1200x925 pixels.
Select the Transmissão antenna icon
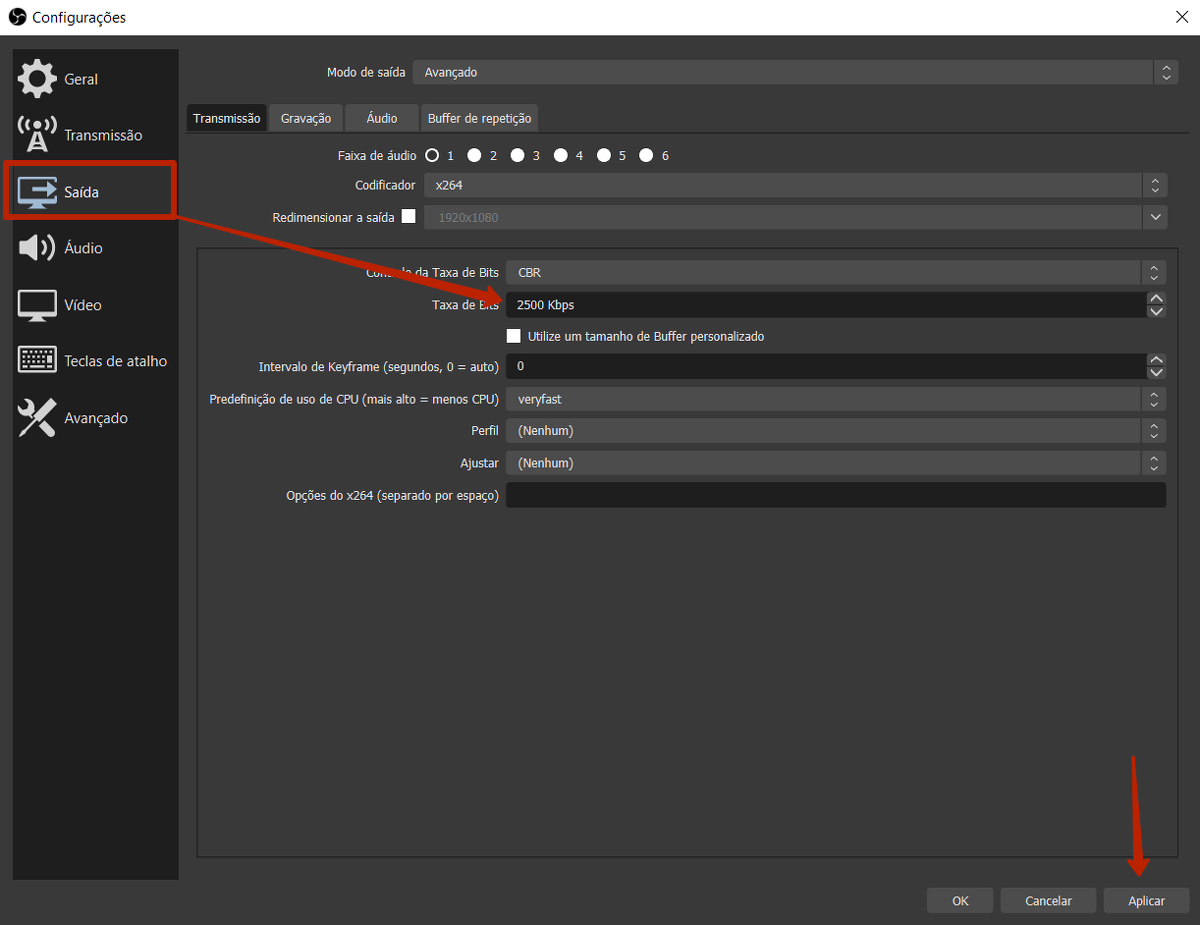(x=37, y=135)
